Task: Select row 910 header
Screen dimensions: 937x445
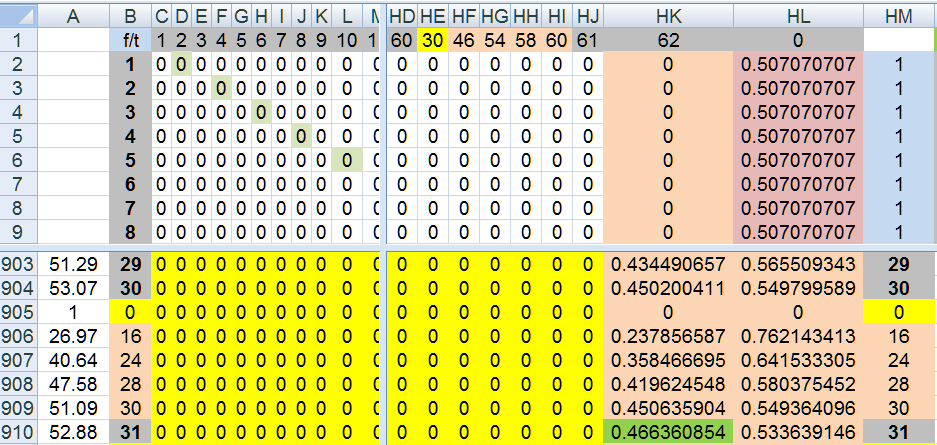Action: 19,432
